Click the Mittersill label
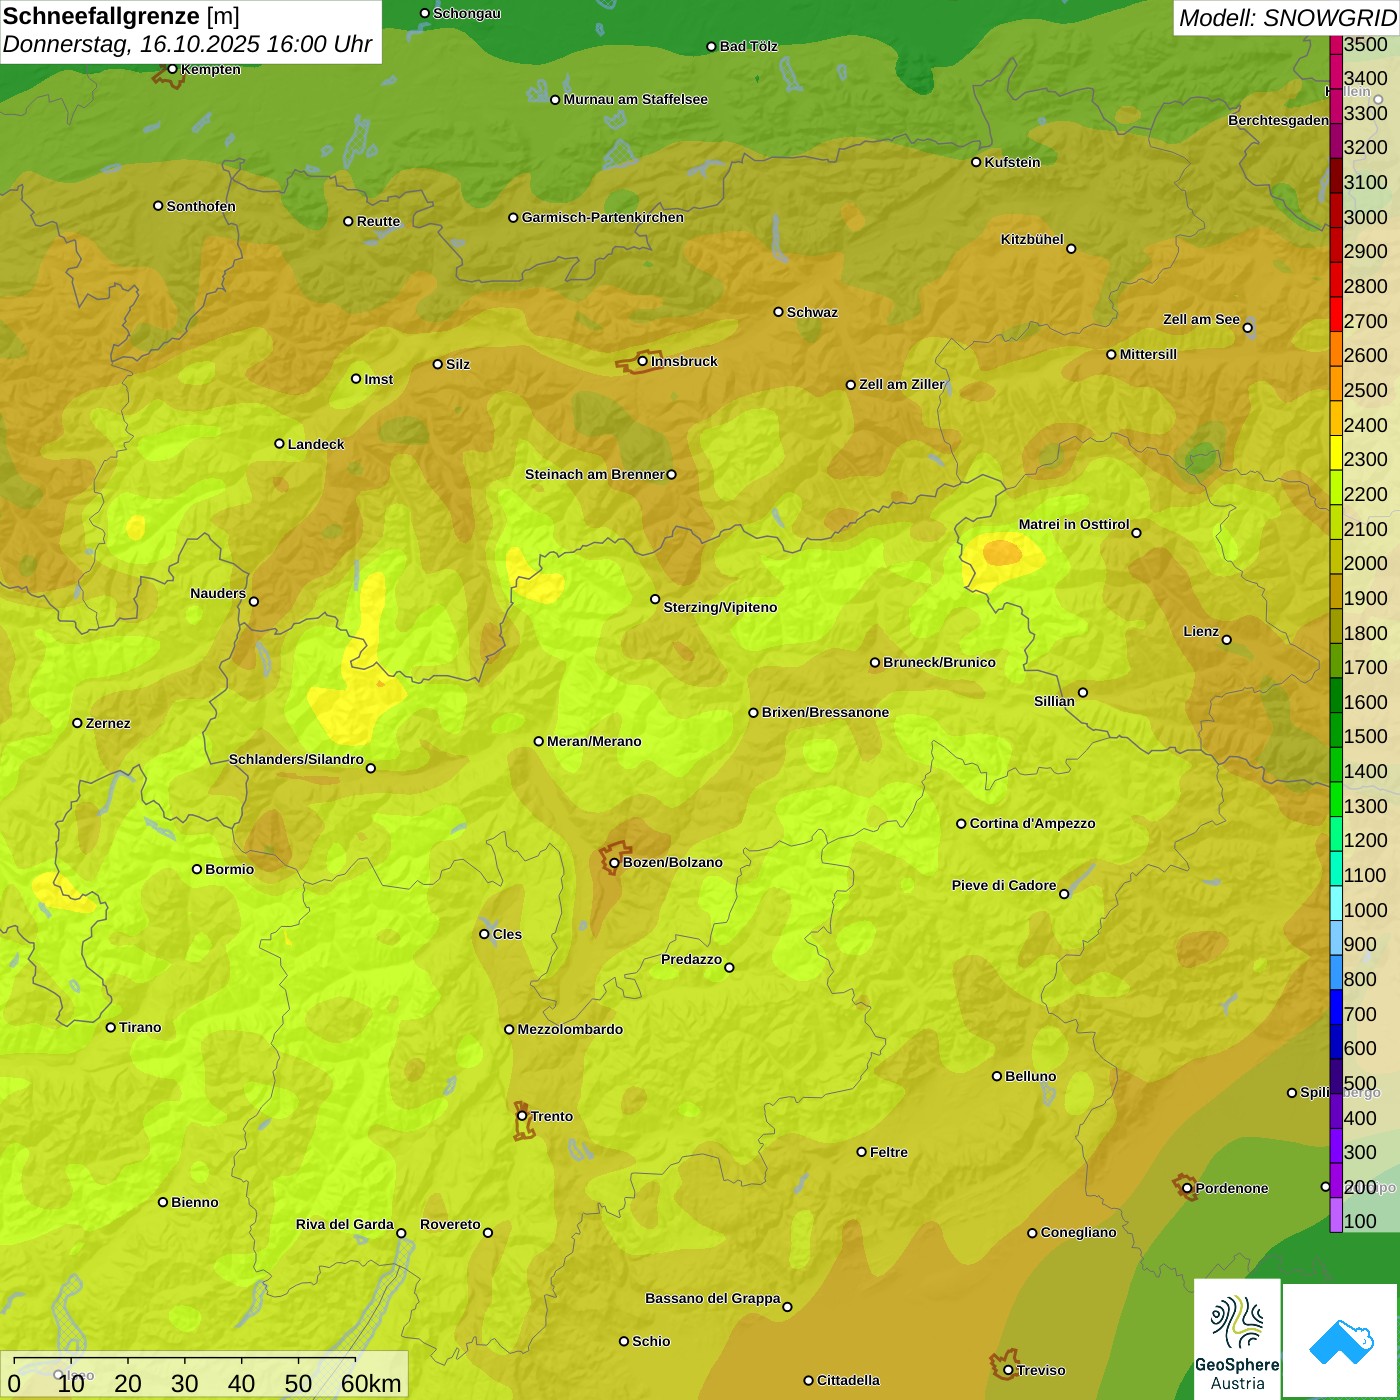 point(1148,354)
